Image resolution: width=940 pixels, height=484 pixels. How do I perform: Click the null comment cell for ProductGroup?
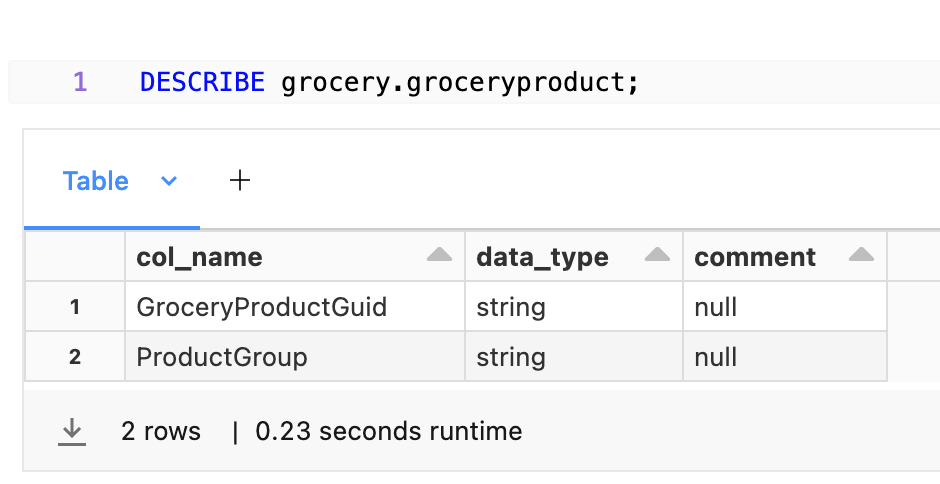715,356
